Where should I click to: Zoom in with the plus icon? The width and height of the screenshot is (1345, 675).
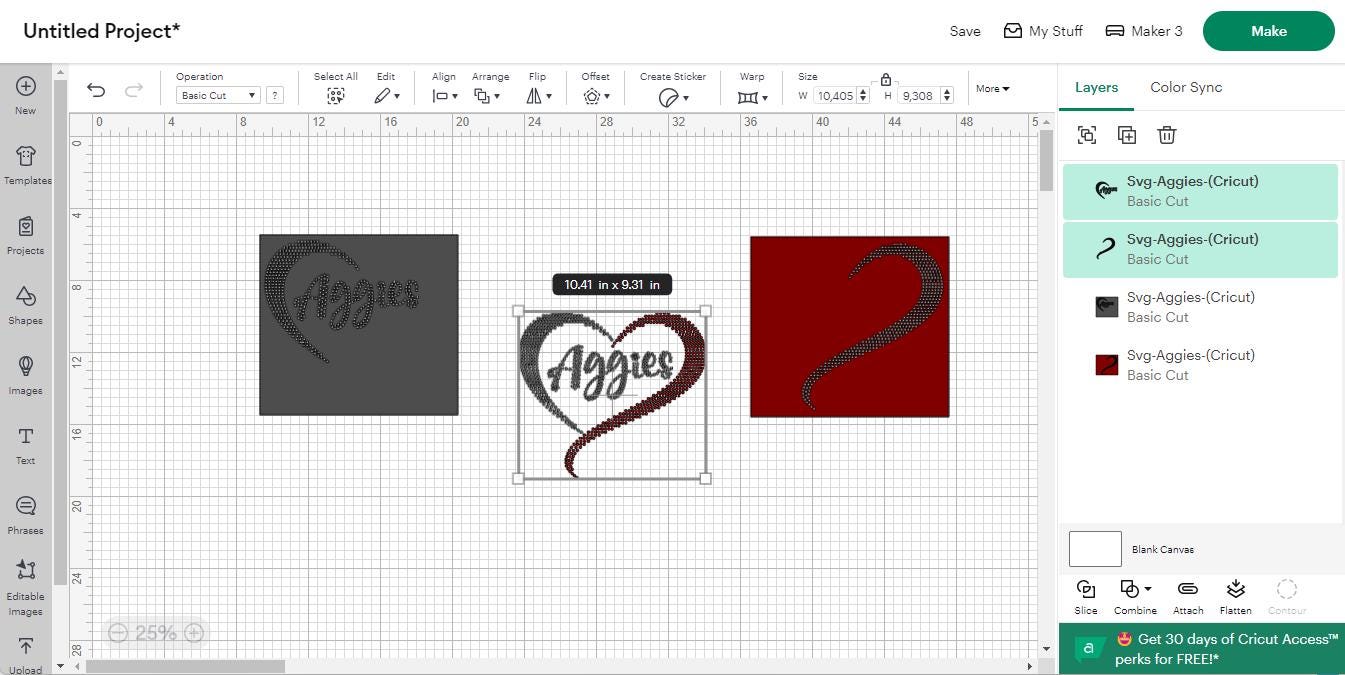click(194, 633)
